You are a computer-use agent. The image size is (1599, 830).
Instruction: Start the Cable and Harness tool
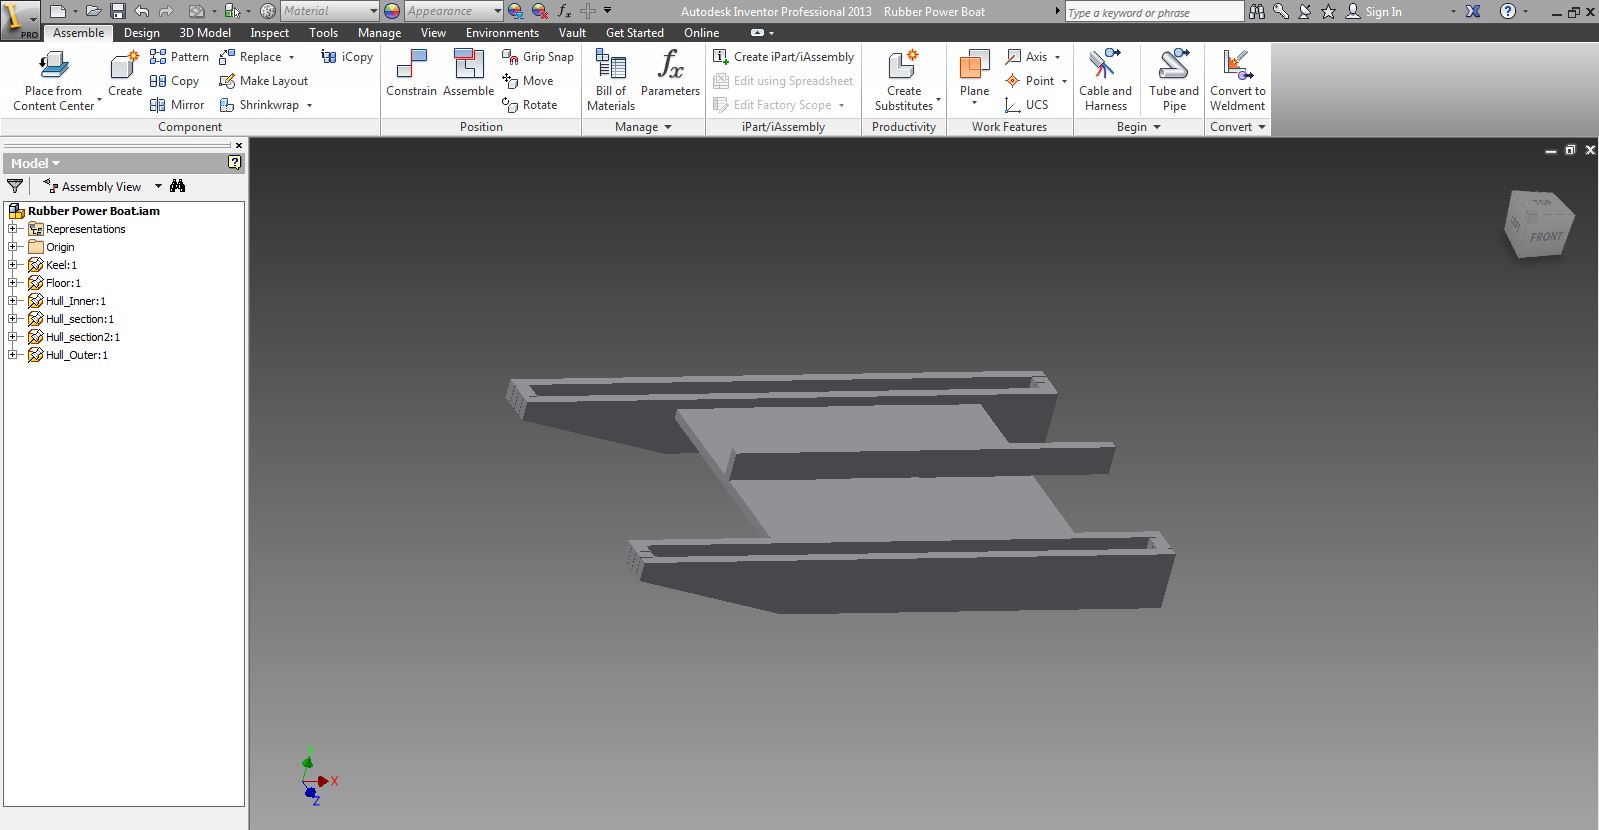[x=1106, y=80]
